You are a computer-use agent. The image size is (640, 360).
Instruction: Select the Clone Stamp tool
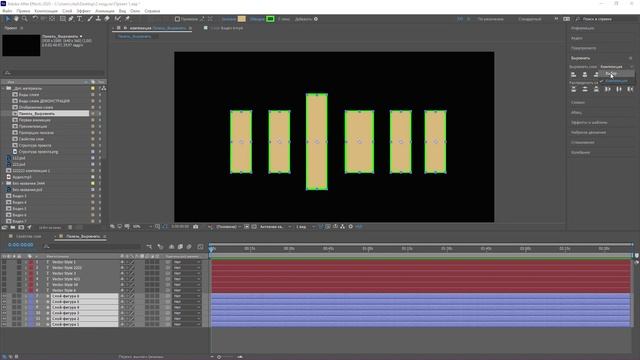point(98,19)
